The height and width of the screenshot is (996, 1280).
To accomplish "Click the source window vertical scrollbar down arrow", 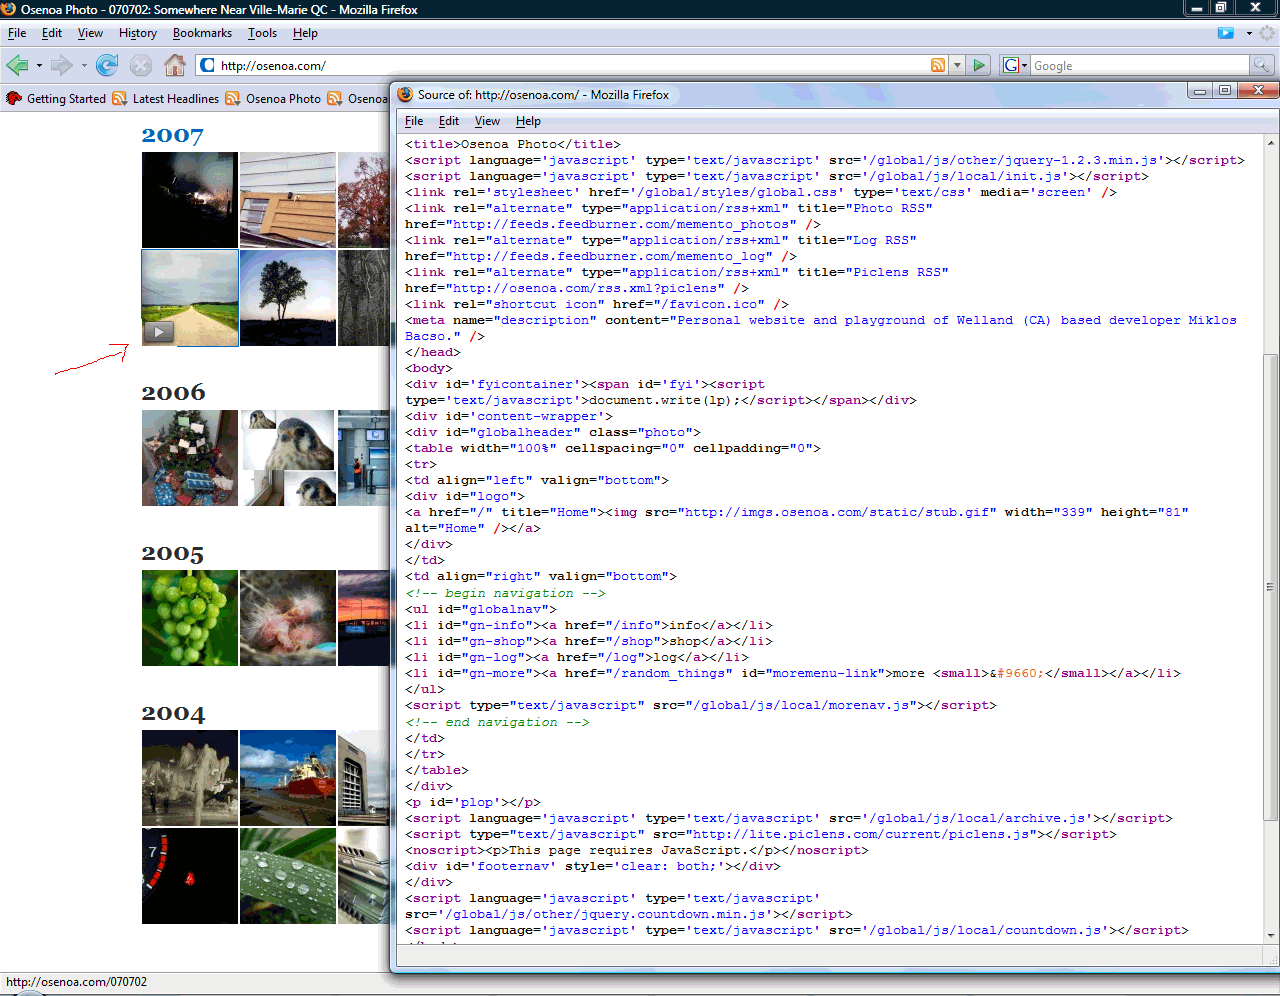I will (1271, 936).
